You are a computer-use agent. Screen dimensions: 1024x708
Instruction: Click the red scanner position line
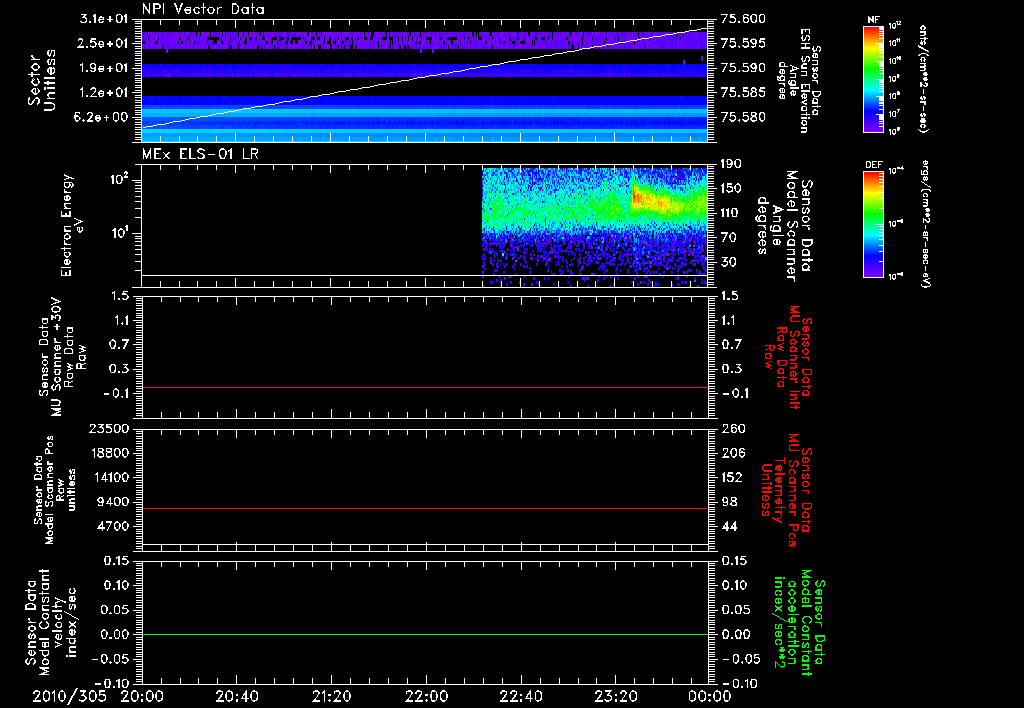click(x=425, y=509)
